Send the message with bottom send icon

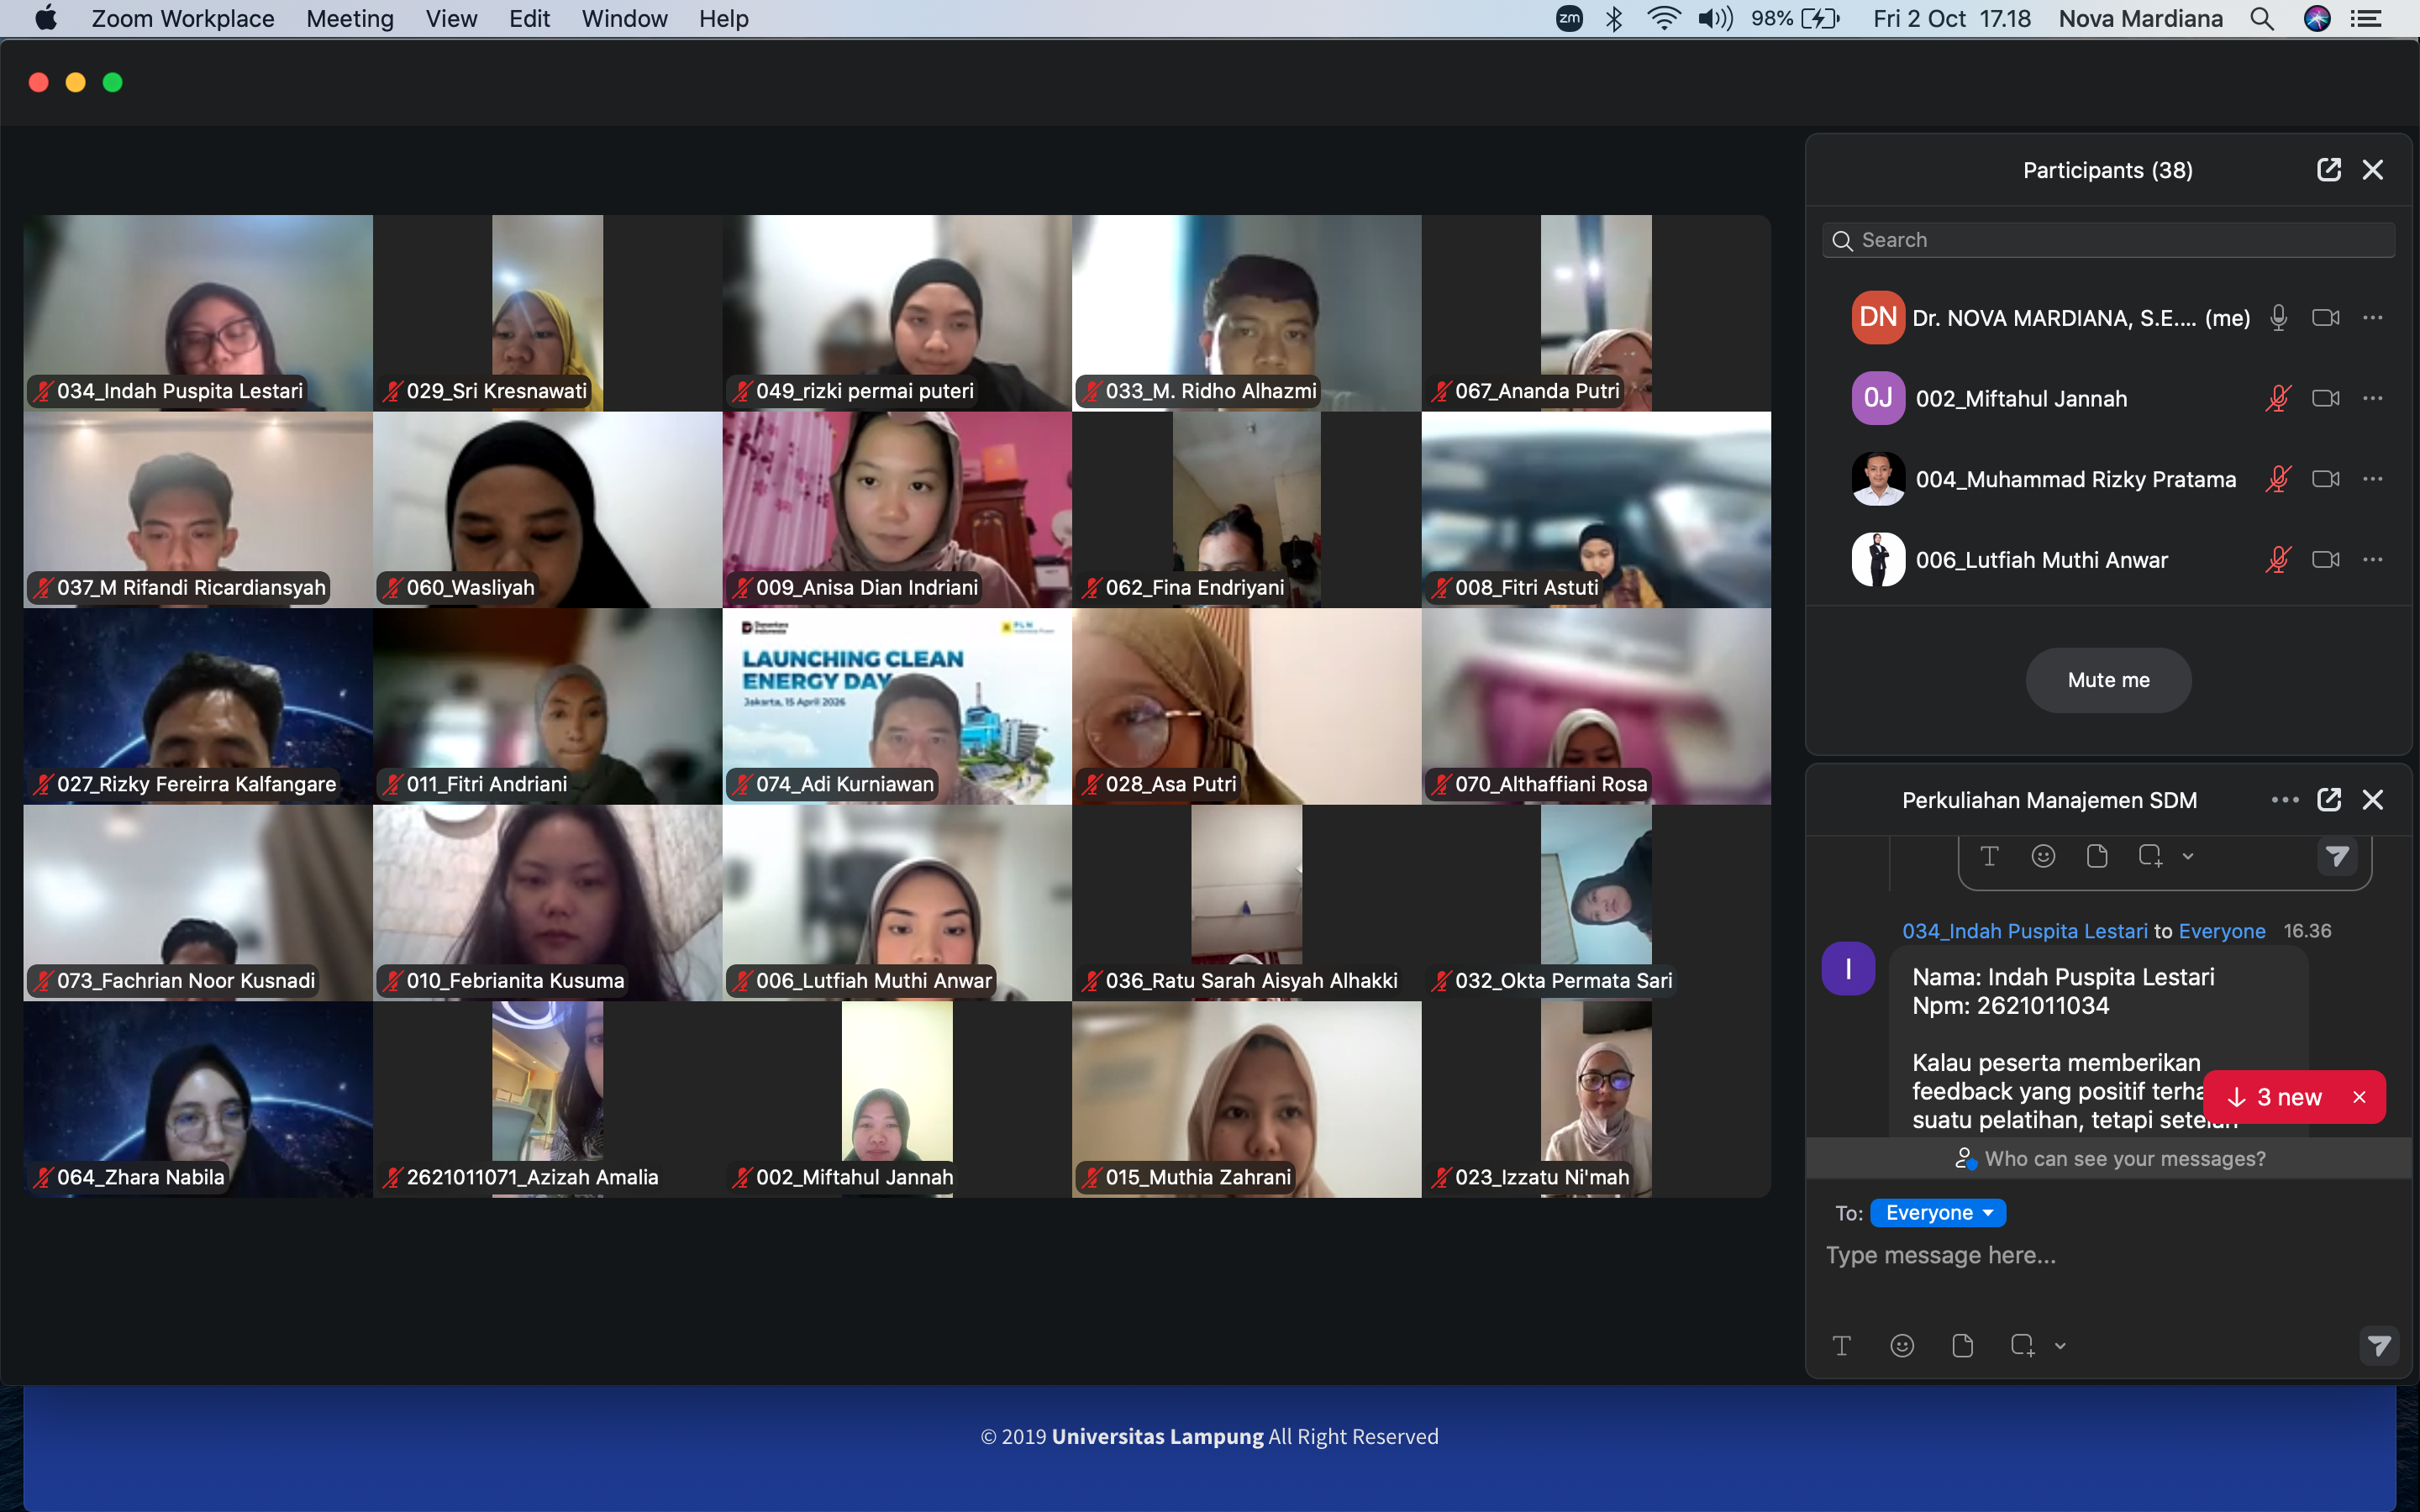point(2378,1346)
